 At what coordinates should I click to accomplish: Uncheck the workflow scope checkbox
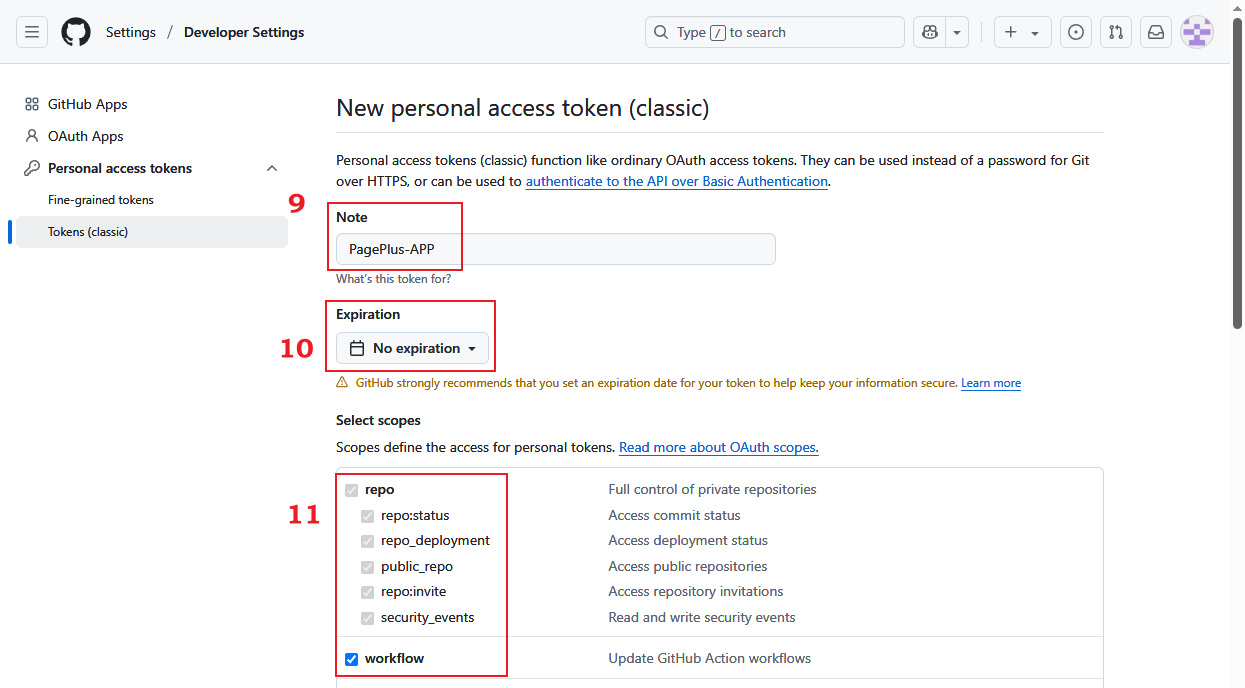pos(351,659)
